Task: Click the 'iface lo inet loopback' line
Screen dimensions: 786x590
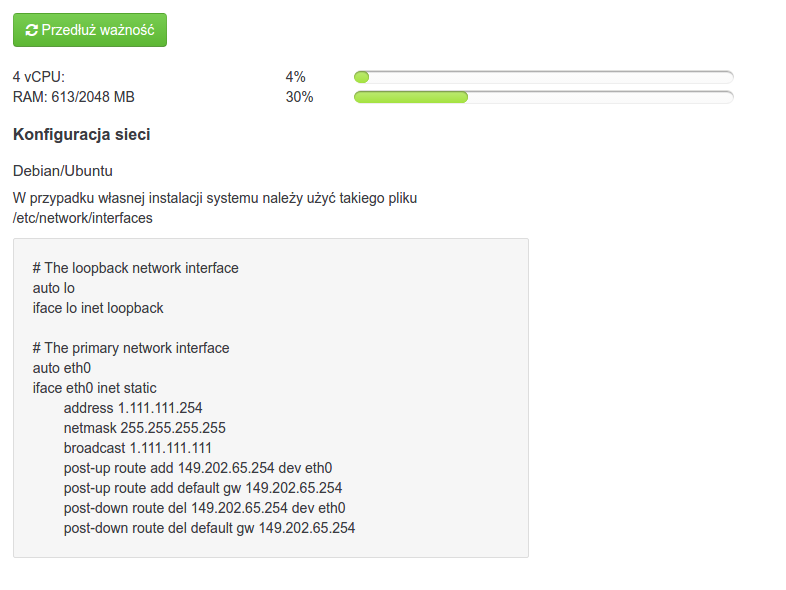Action: [x=98, y=308]
